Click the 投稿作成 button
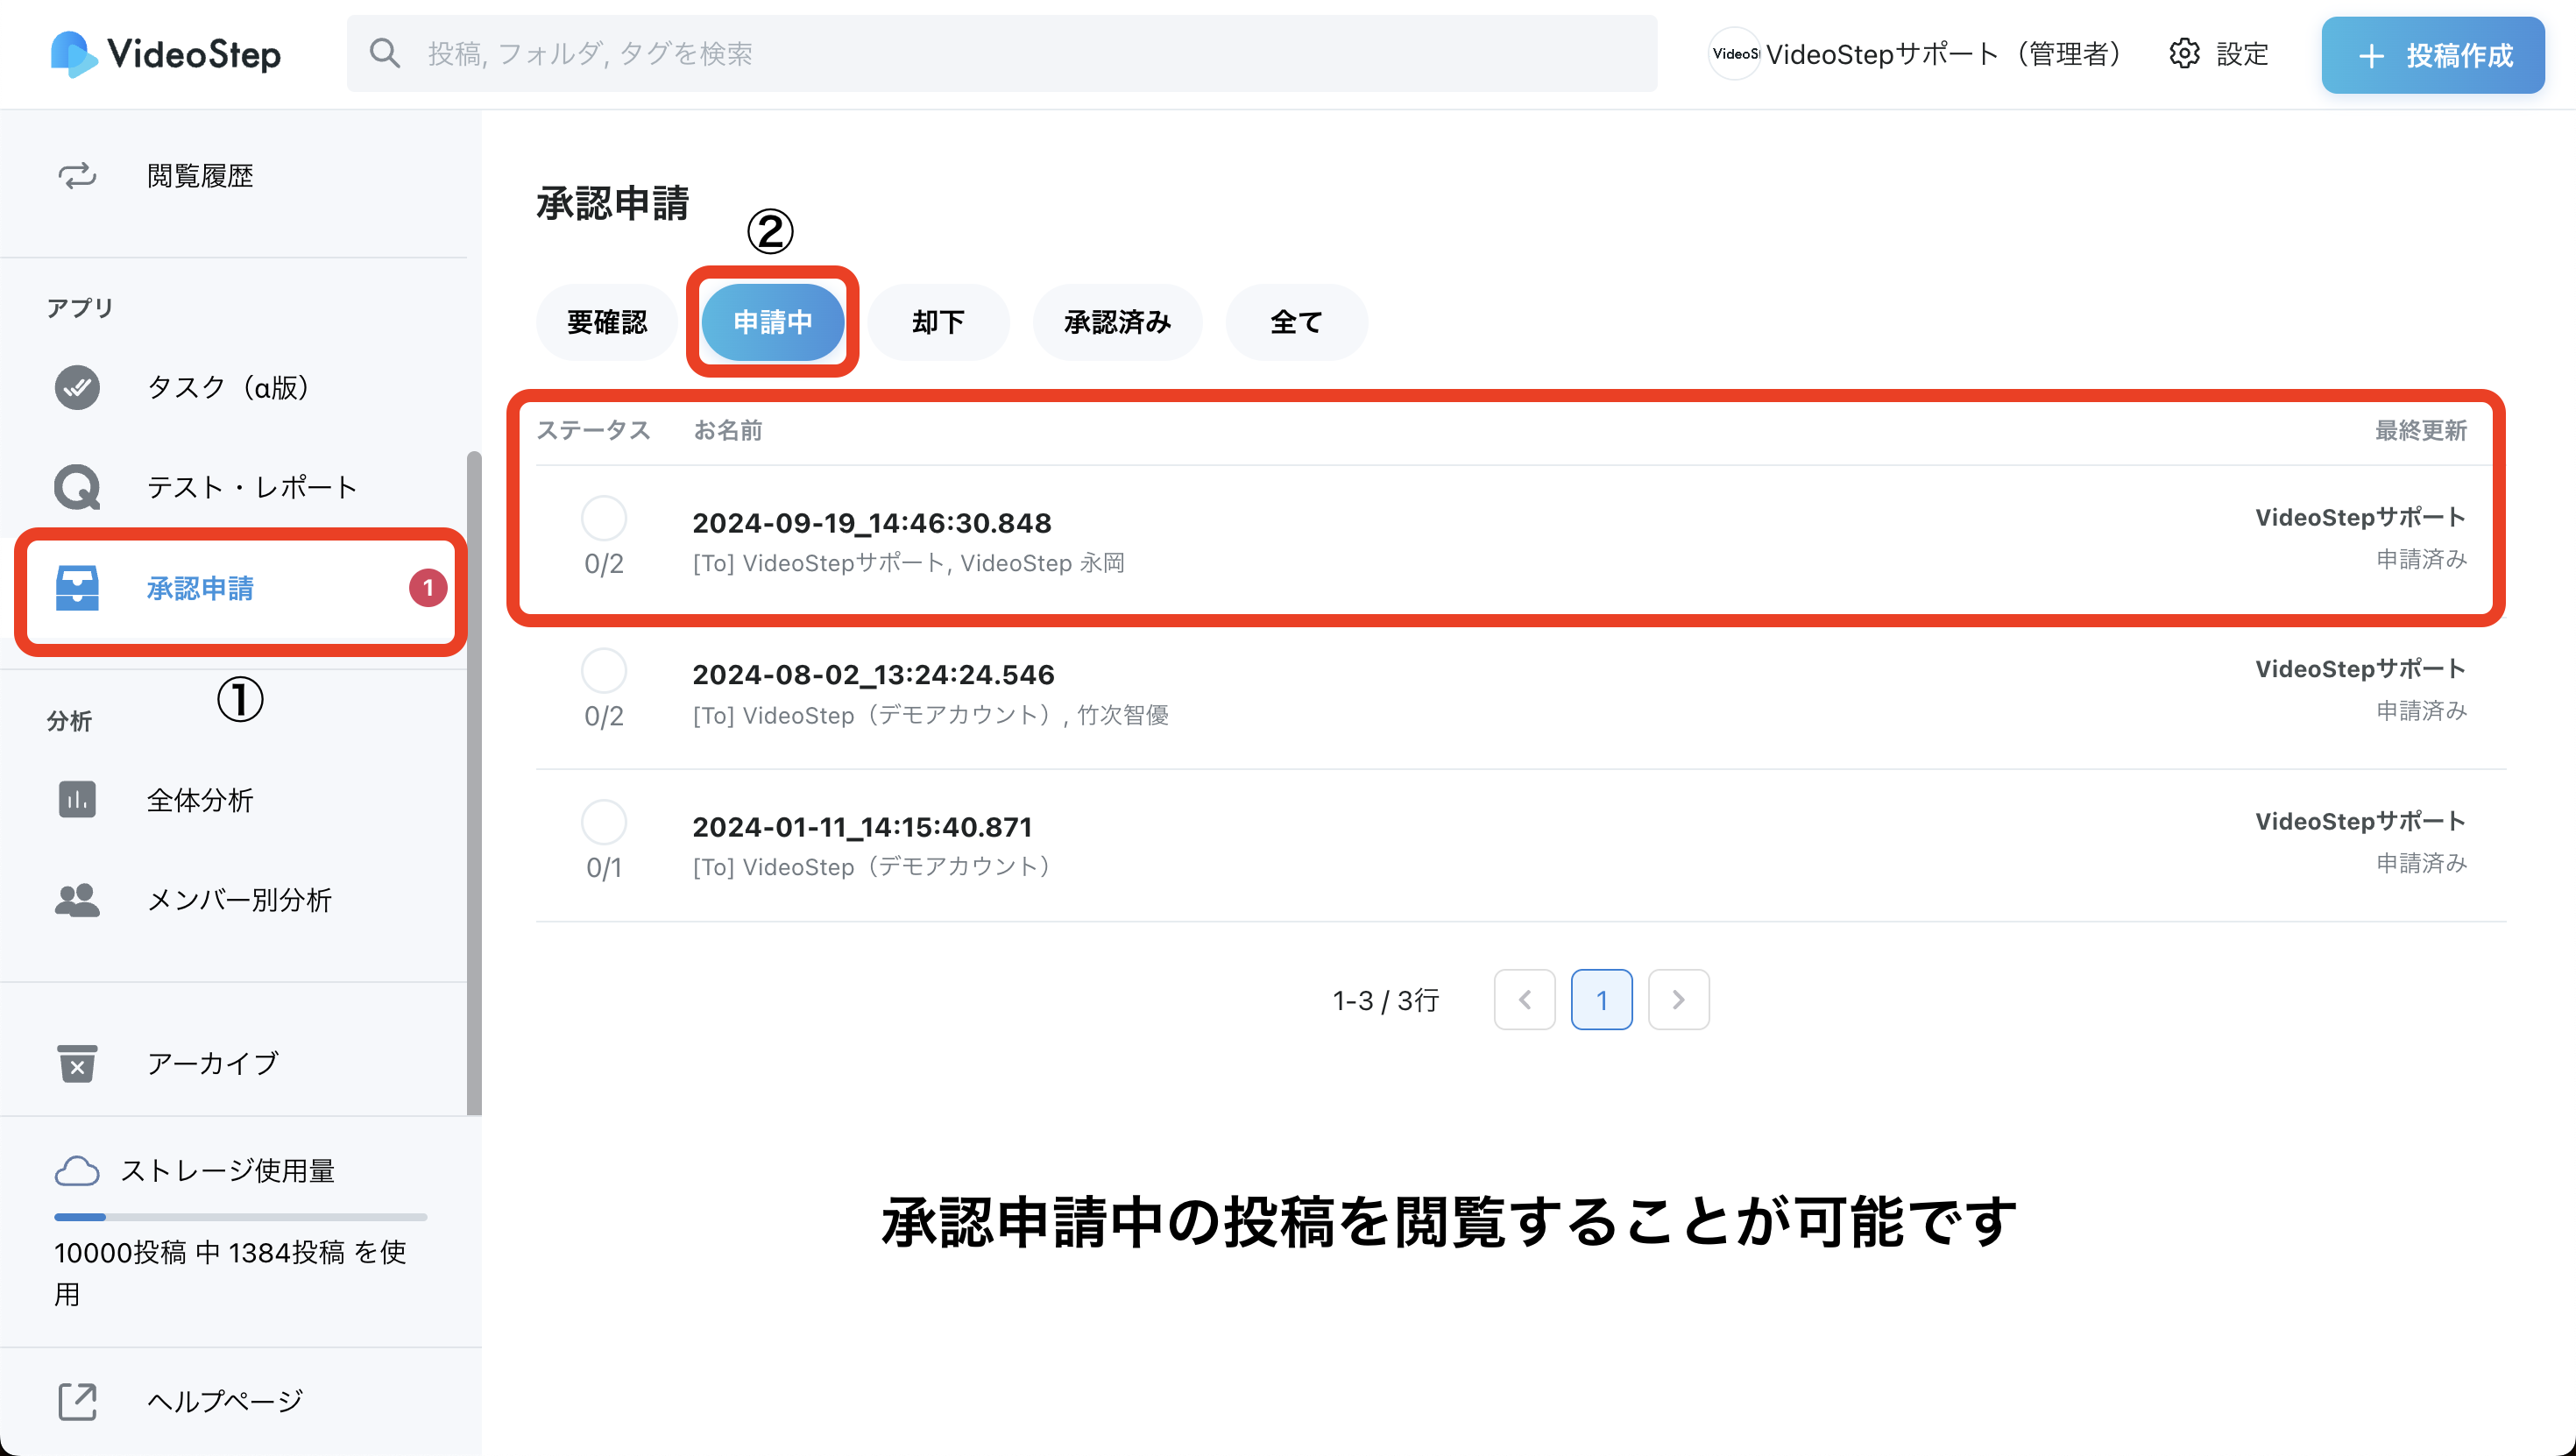Viewport: 2576px width, 1456px height. (2432, 55)
